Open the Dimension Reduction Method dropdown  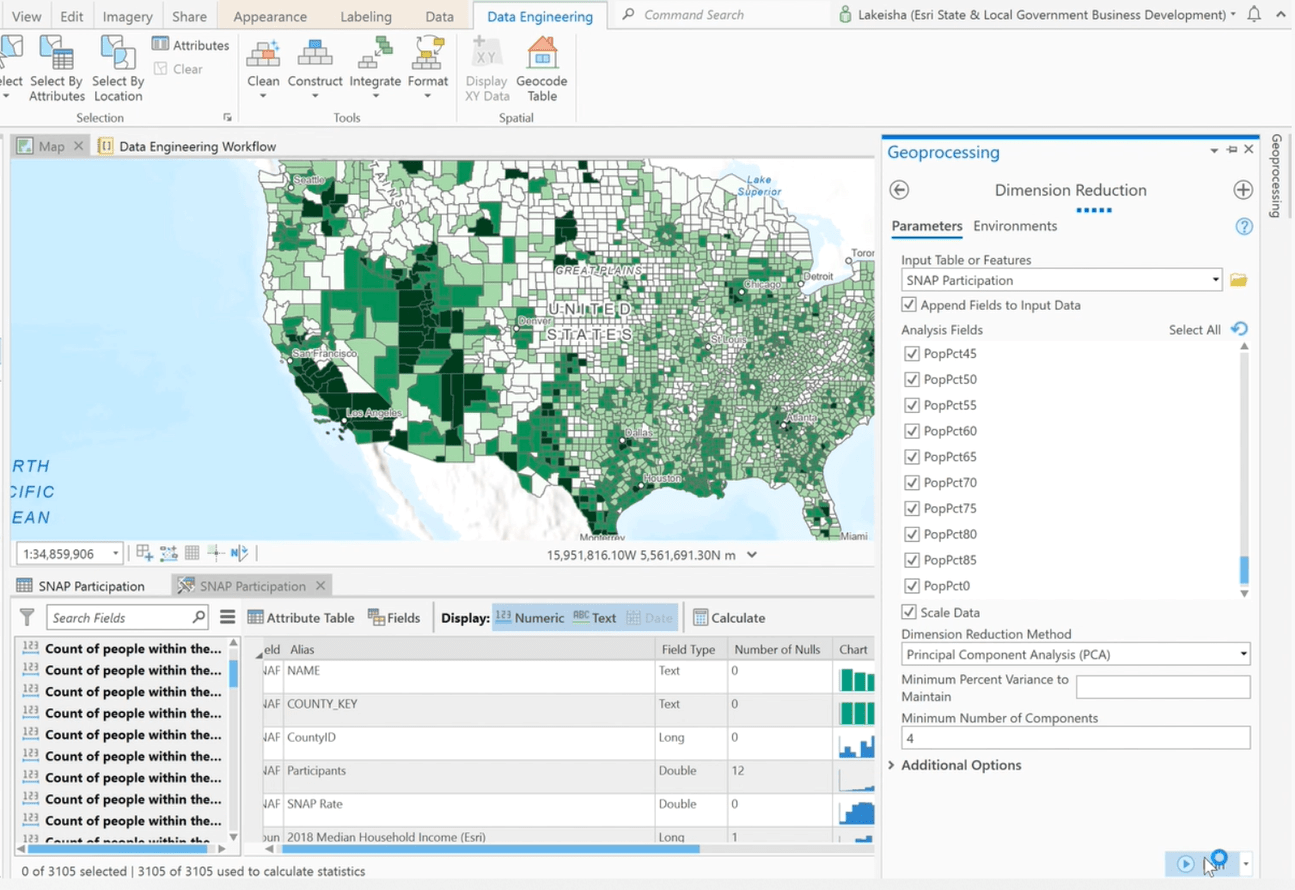1242,654
